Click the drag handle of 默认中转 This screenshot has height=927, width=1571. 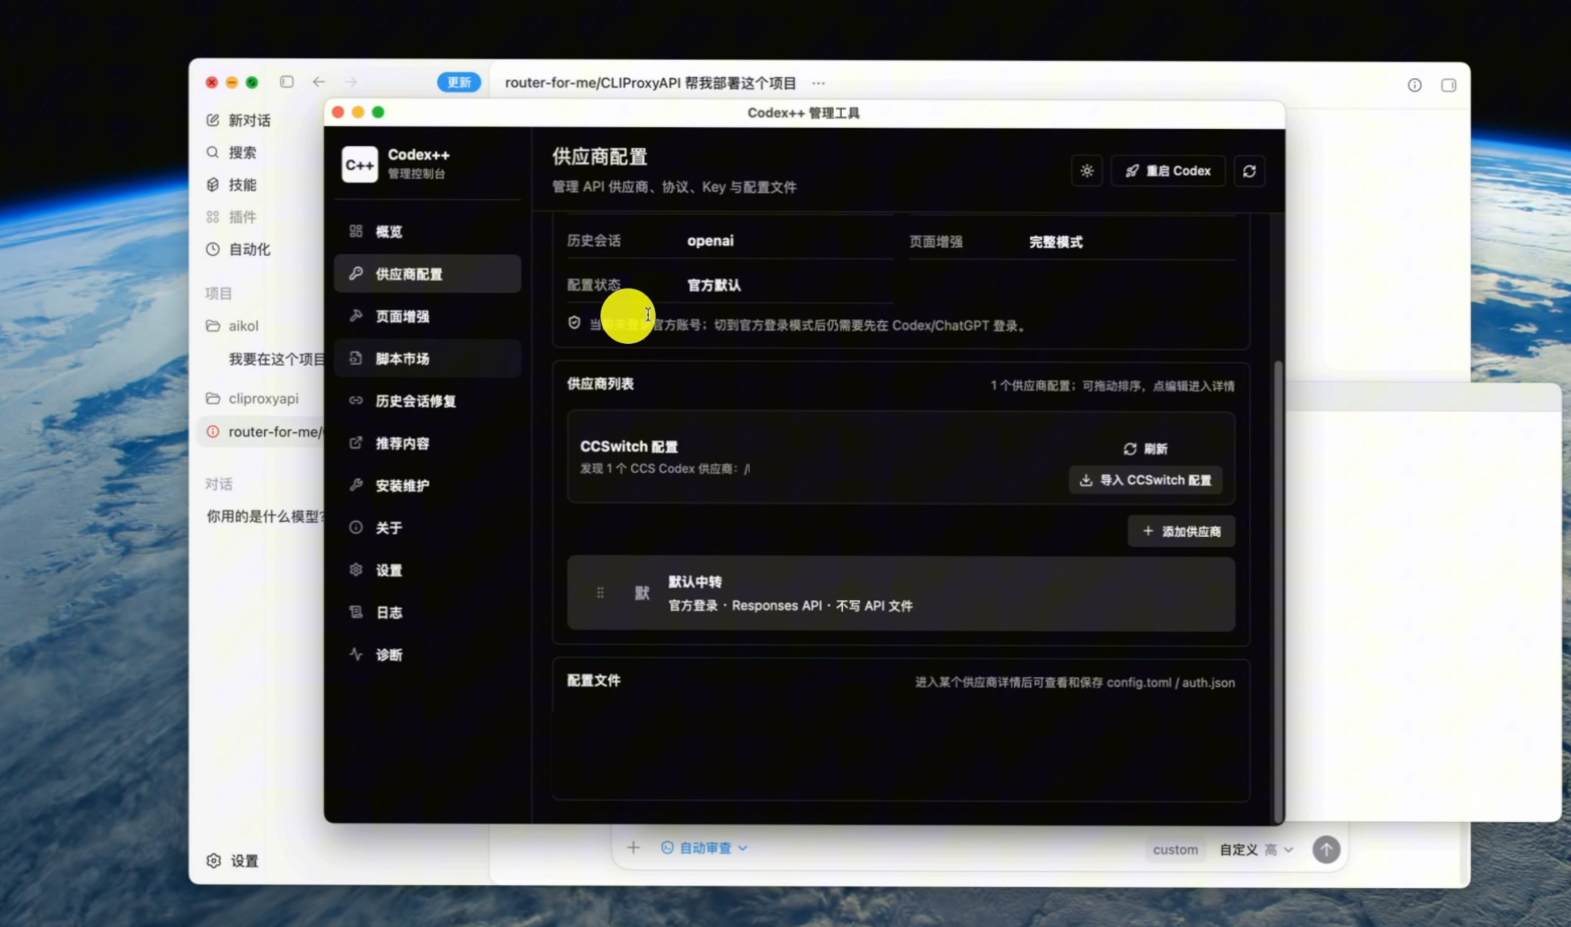600,593
